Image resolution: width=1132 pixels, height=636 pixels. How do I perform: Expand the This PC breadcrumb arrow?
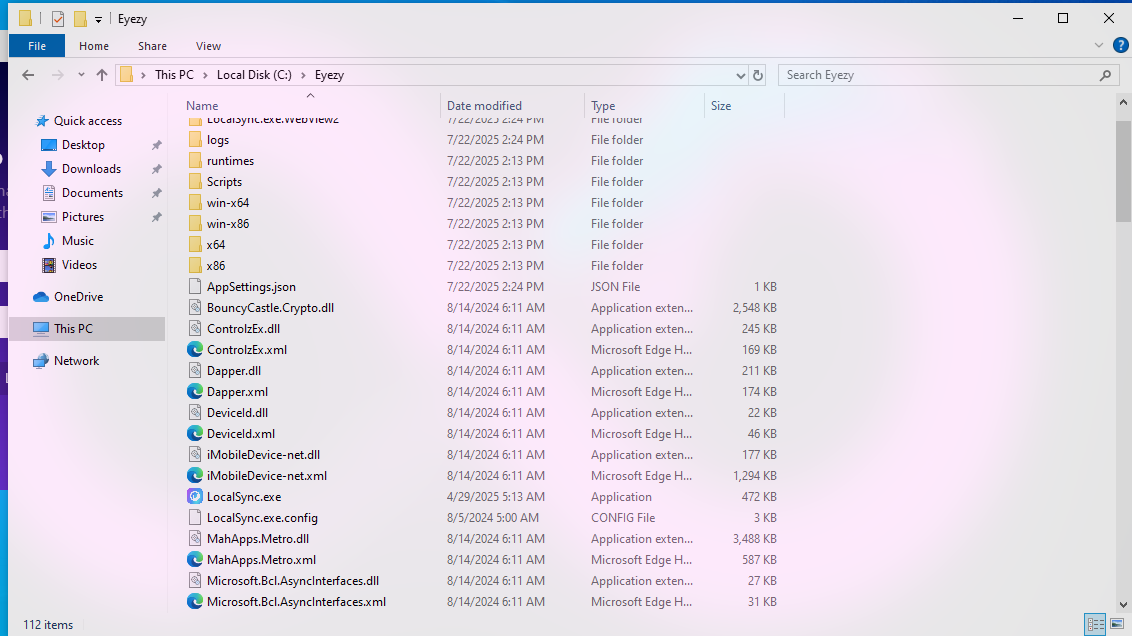tap(205, 75)
